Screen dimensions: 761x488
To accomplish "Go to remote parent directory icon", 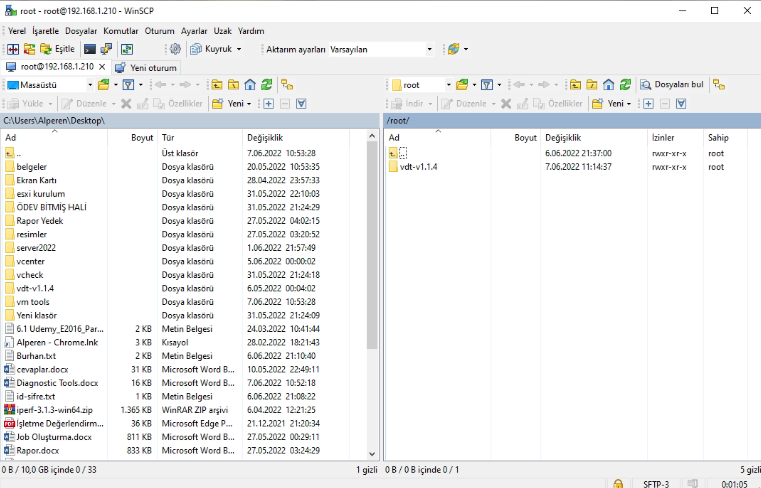I will point(575,85).
